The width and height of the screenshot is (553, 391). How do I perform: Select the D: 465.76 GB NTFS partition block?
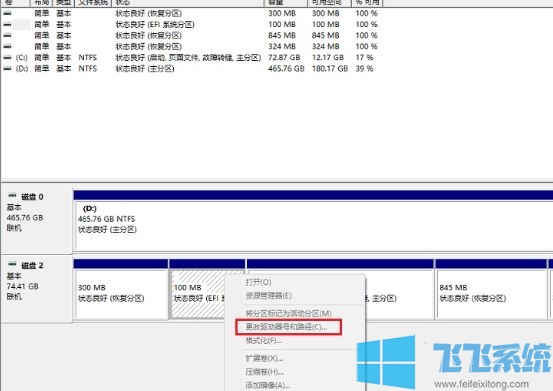[x=314, y=226]
